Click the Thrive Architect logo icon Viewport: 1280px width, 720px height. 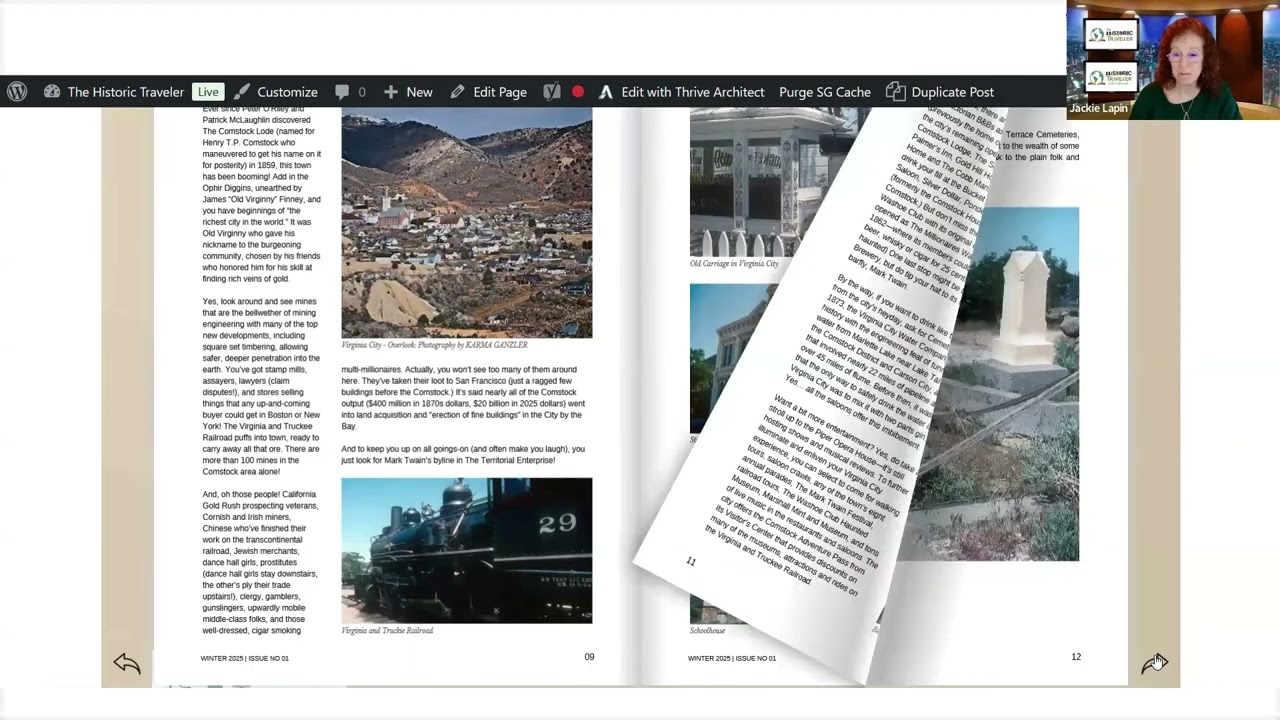(x=606, y=92)
